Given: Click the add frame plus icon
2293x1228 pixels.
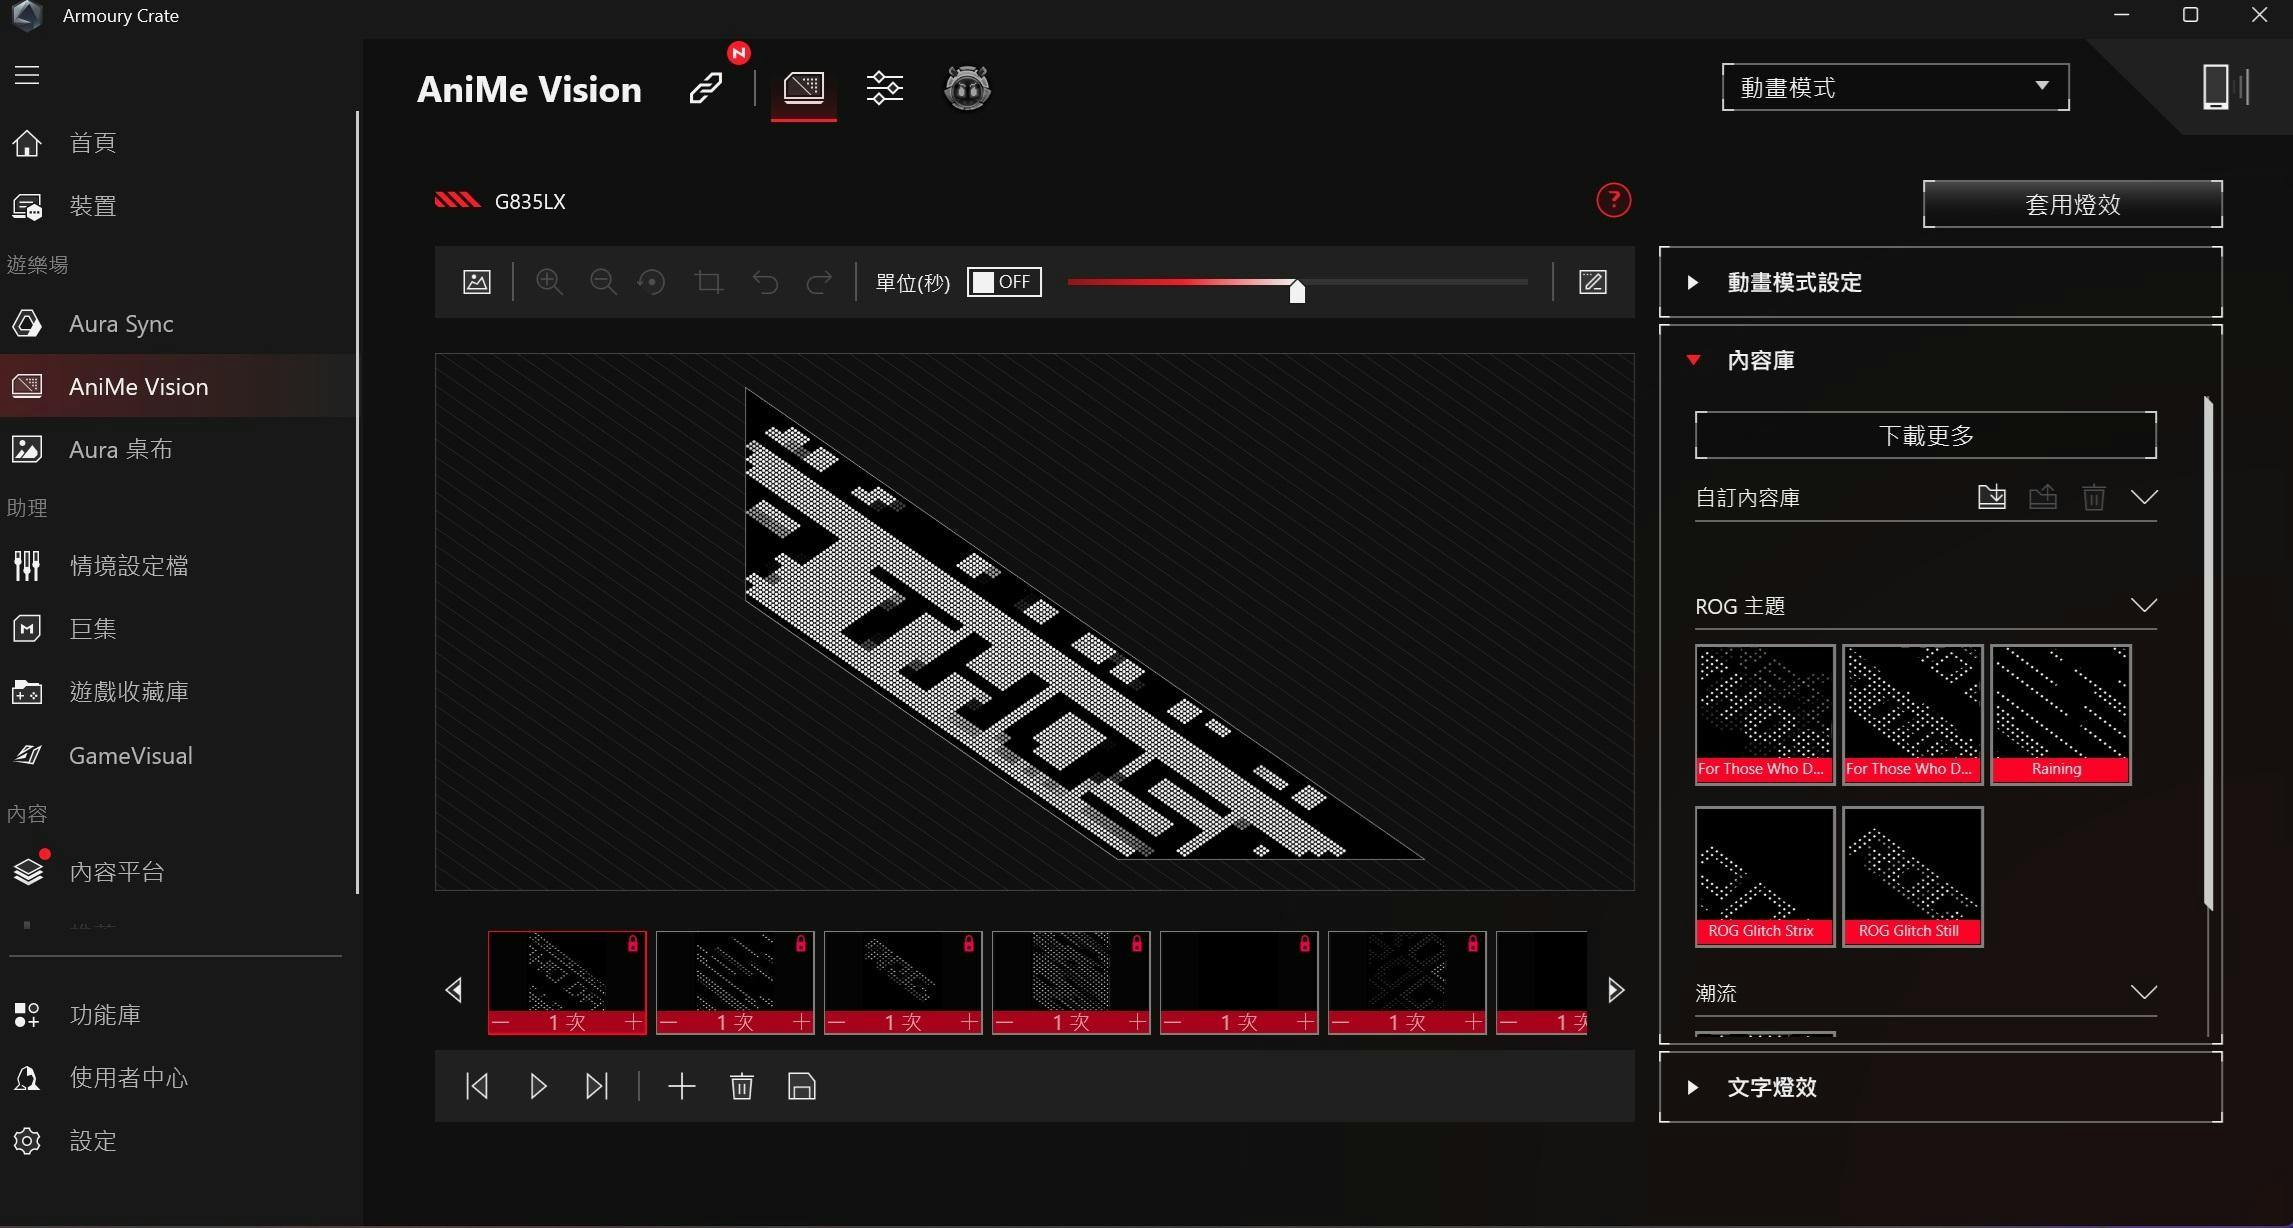Looking at the screenshot, I should click(681, 1086).
